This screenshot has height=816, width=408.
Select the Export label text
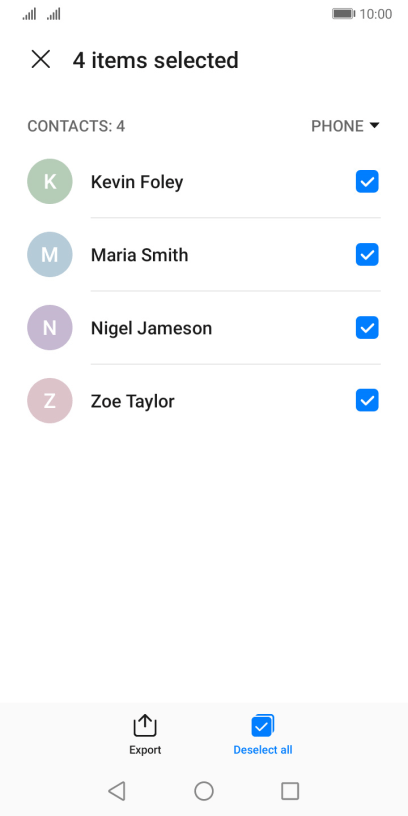pyautogui.click(x=145, y=750)
